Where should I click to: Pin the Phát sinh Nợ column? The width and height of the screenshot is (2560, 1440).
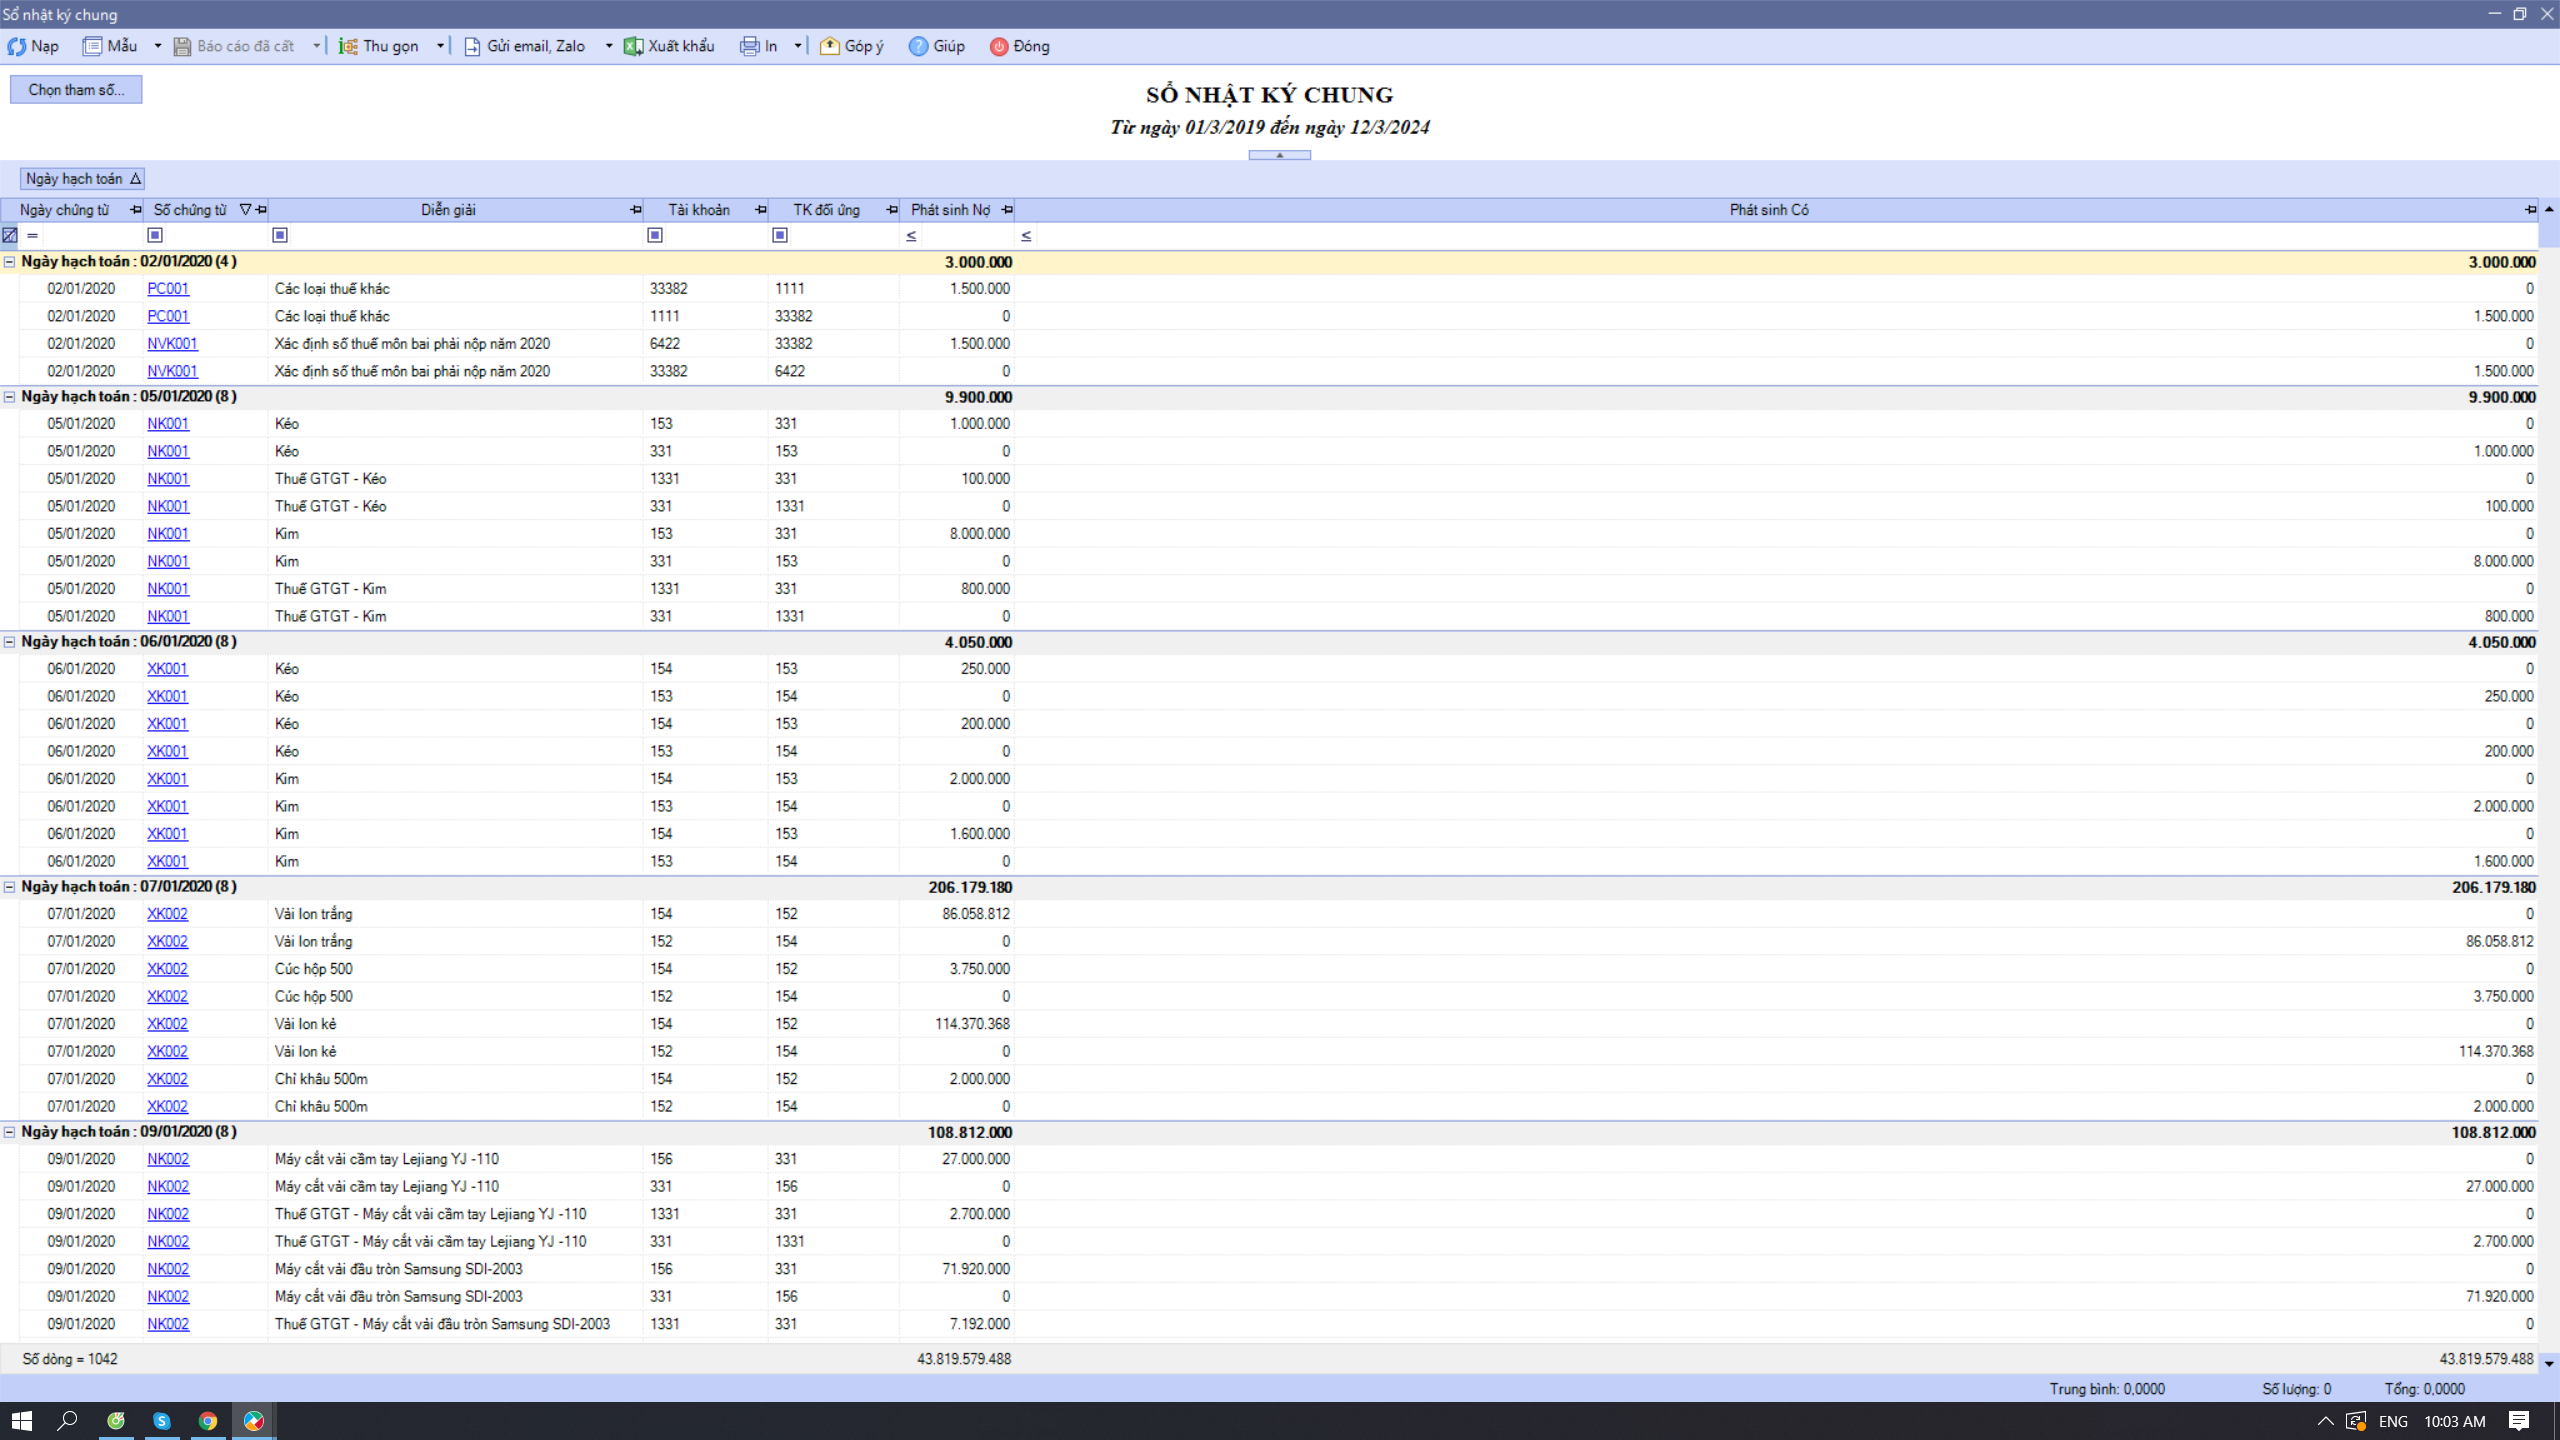click(x=1007, y=210)
